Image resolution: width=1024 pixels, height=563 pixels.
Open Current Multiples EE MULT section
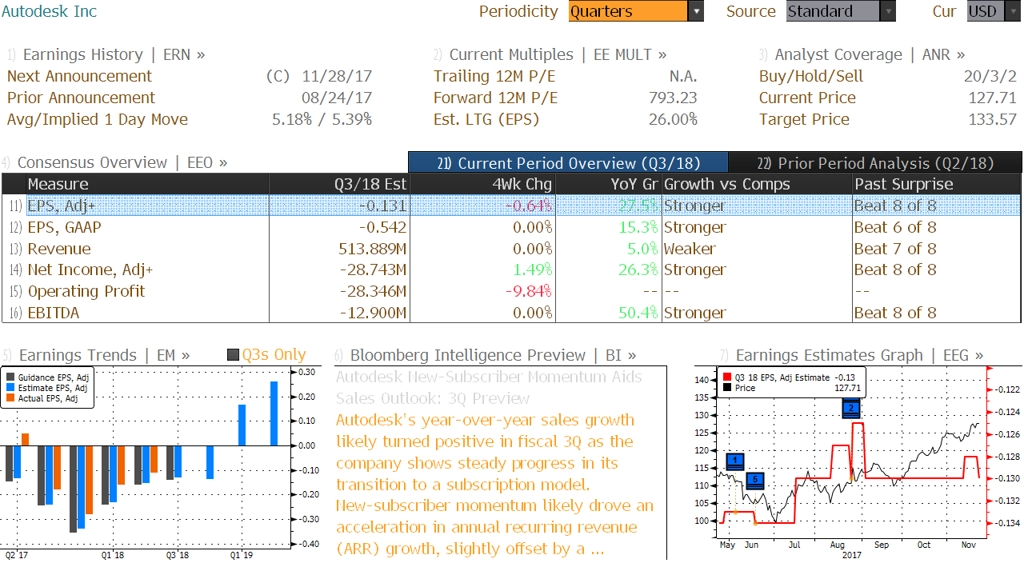pyautogui.click(x=551, y=55)
